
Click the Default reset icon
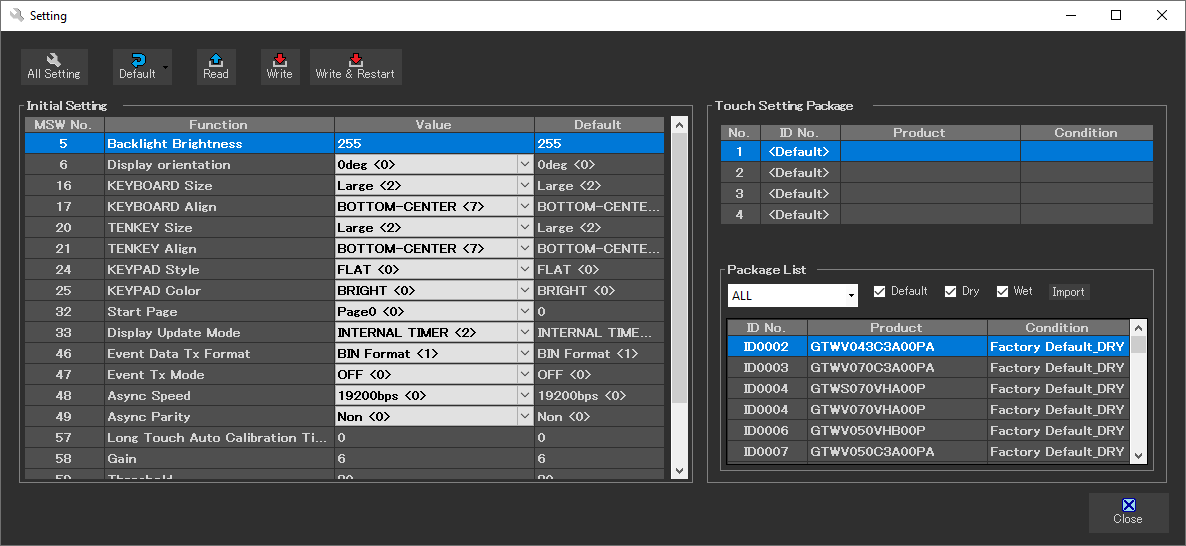pos(136,60)
